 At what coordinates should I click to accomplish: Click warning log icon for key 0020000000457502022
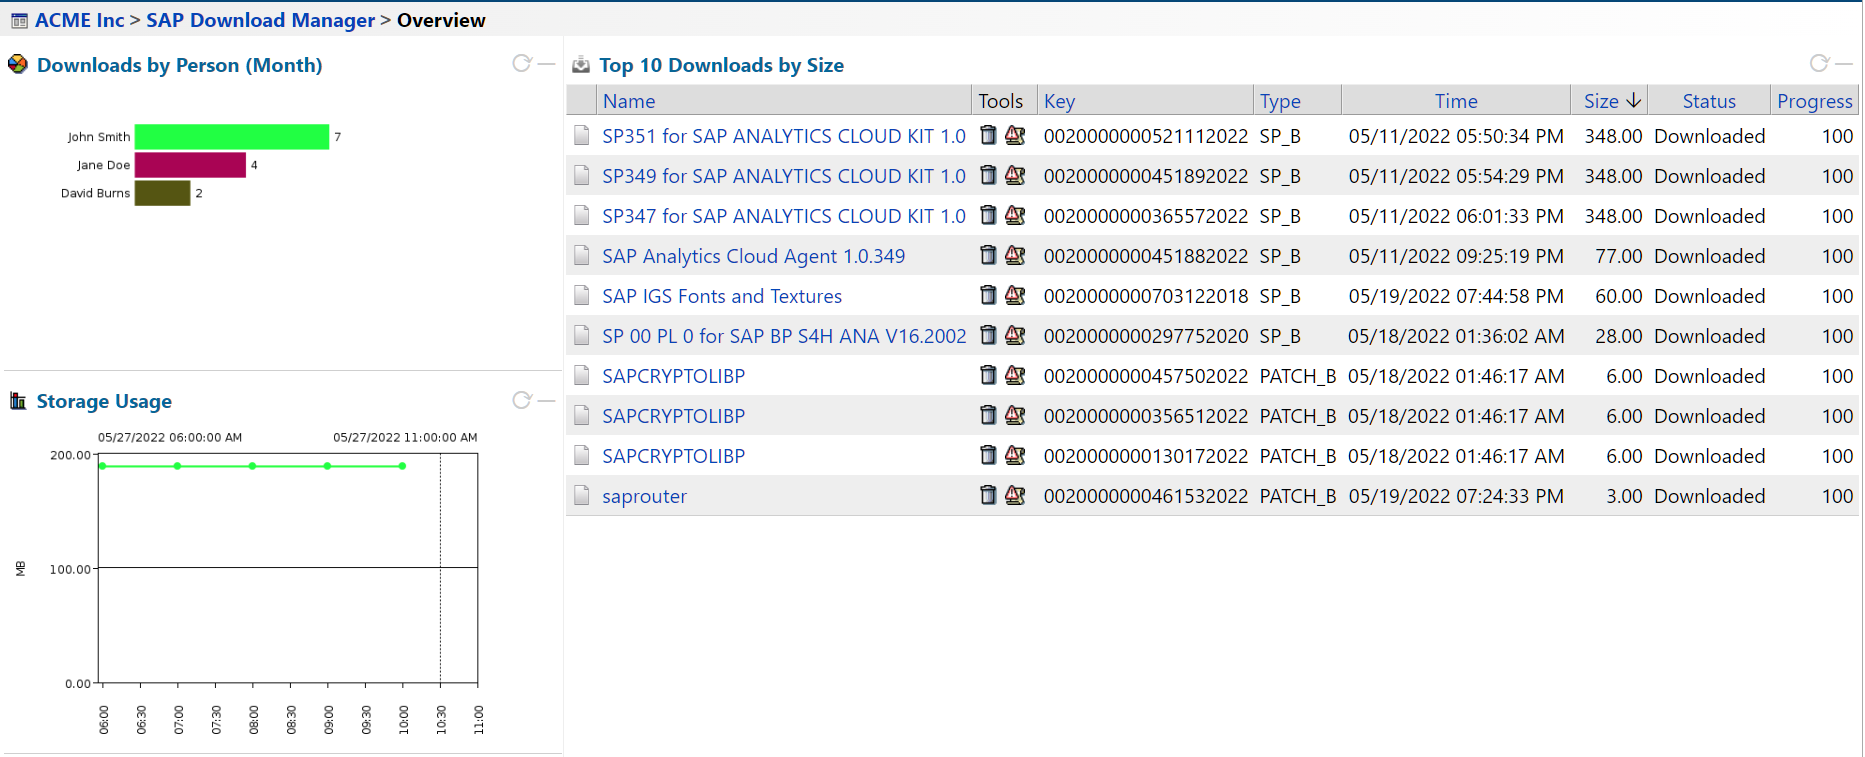pyautogui.click(x=1015, y=375)
